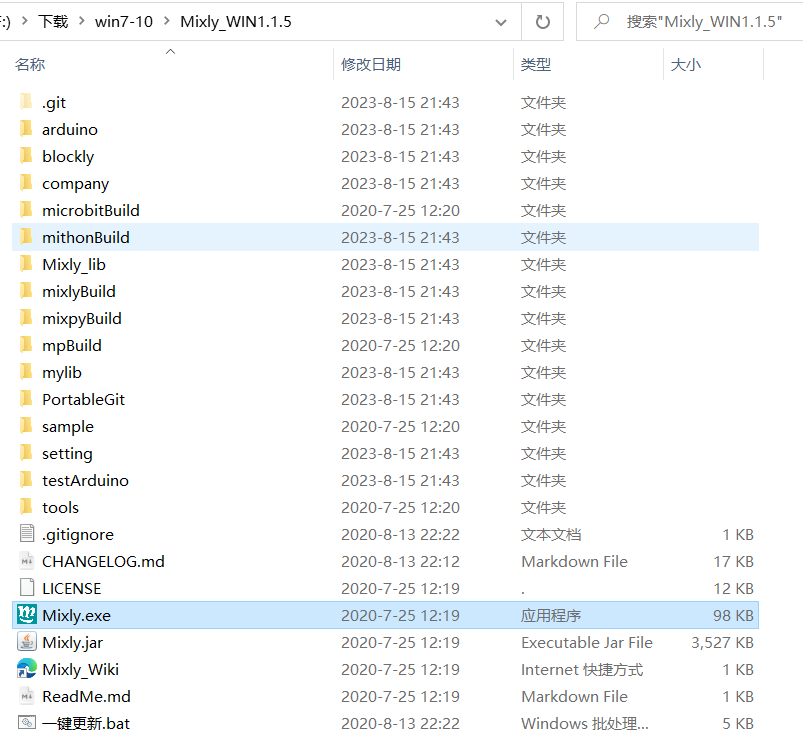Click the search box 搜索"Mixly_WIN1.1.5"

[704, 22]
